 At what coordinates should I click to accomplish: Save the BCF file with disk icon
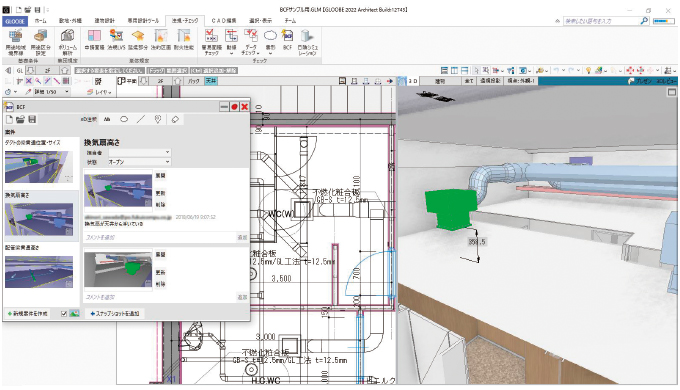pyautogui.click(x=32, y=119)
